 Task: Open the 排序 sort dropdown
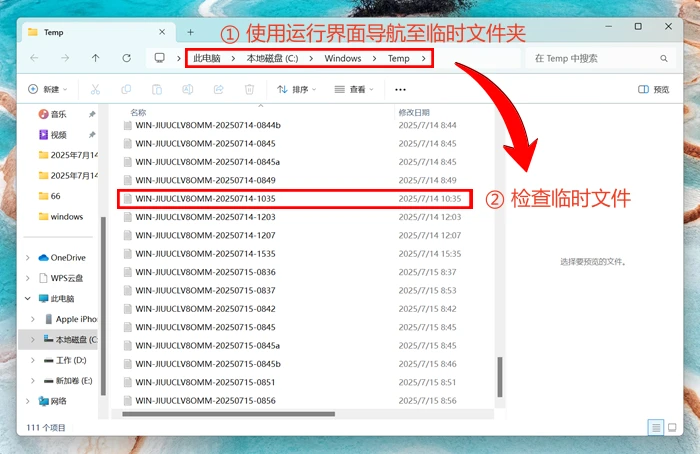[297, 89]
